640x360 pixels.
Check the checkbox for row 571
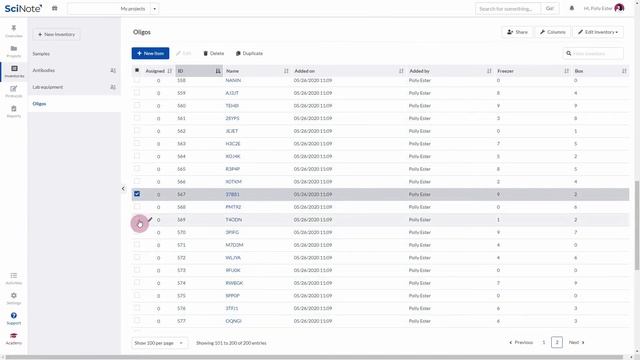137,244
